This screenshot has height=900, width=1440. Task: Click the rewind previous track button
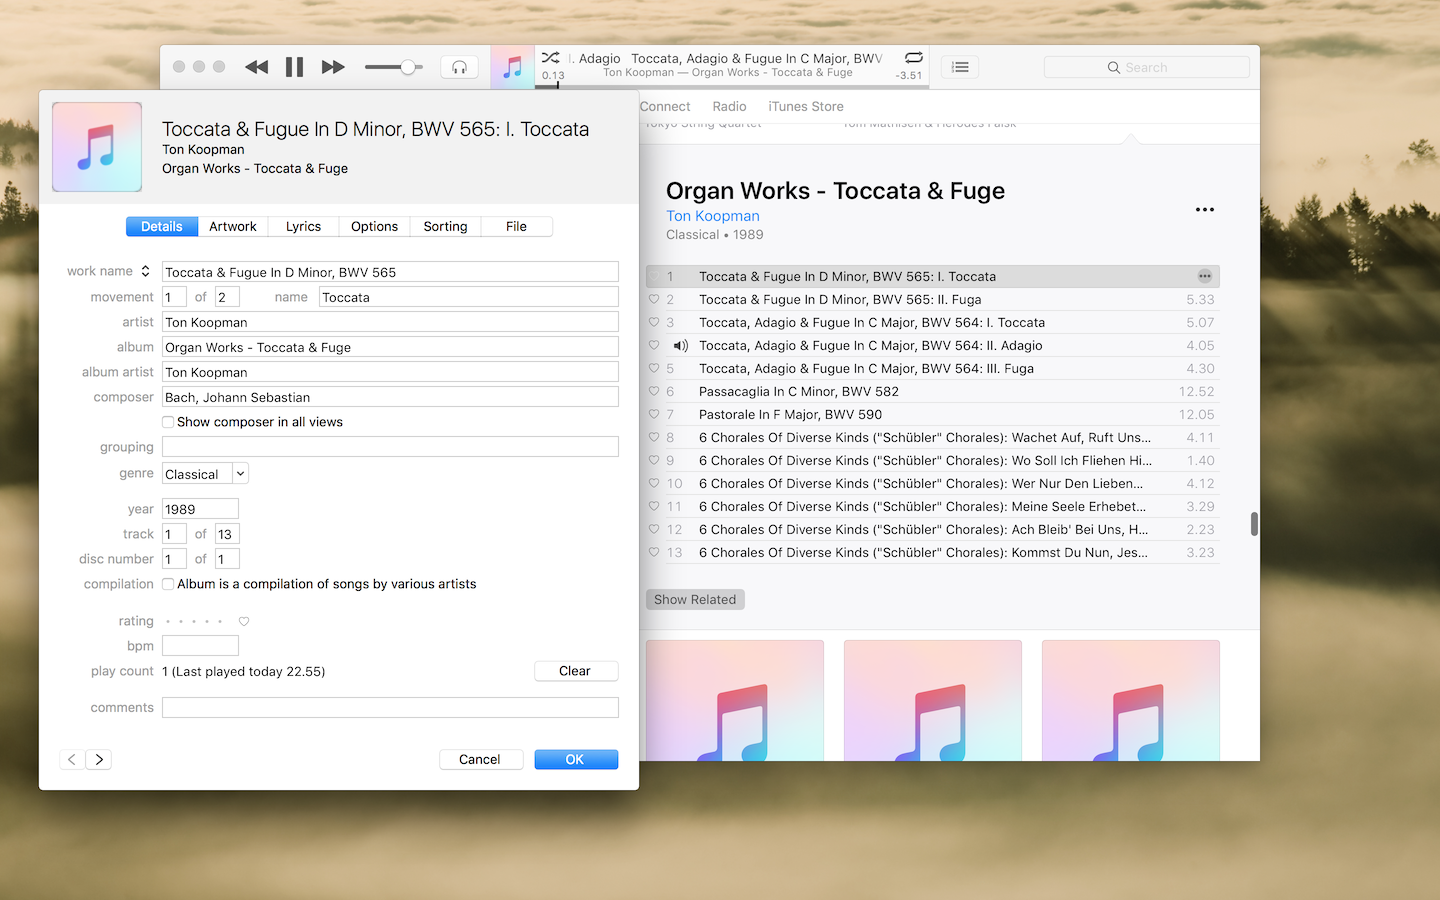click(x=257, y=67)
